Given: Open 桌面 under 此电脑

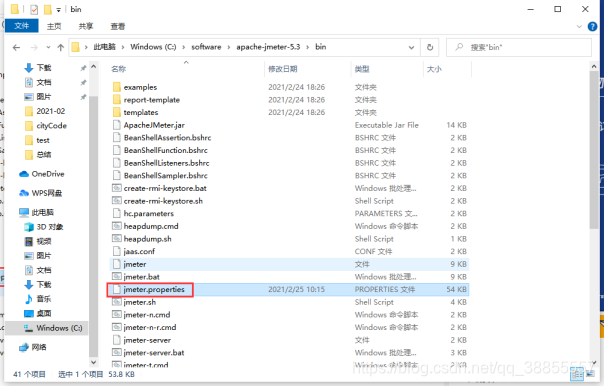Looking at the screenshot, I should [44, 313].
